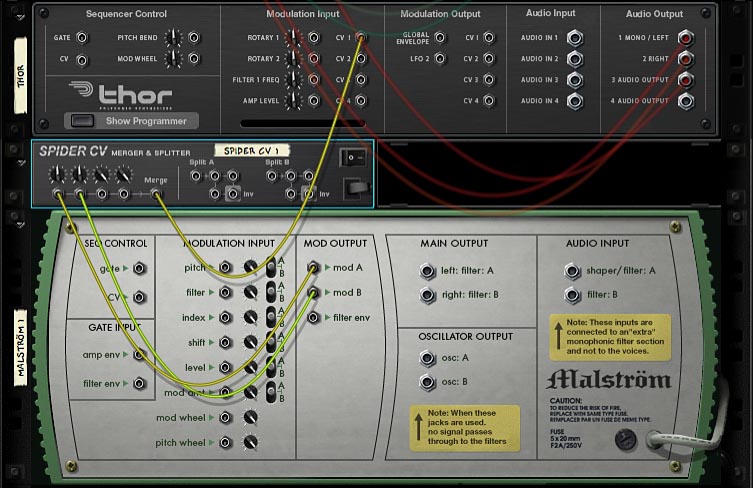This screenshot has width=753, height=488.
Task: Click Thor's Audio In 1 jack
Action: [x=575, y=38]
